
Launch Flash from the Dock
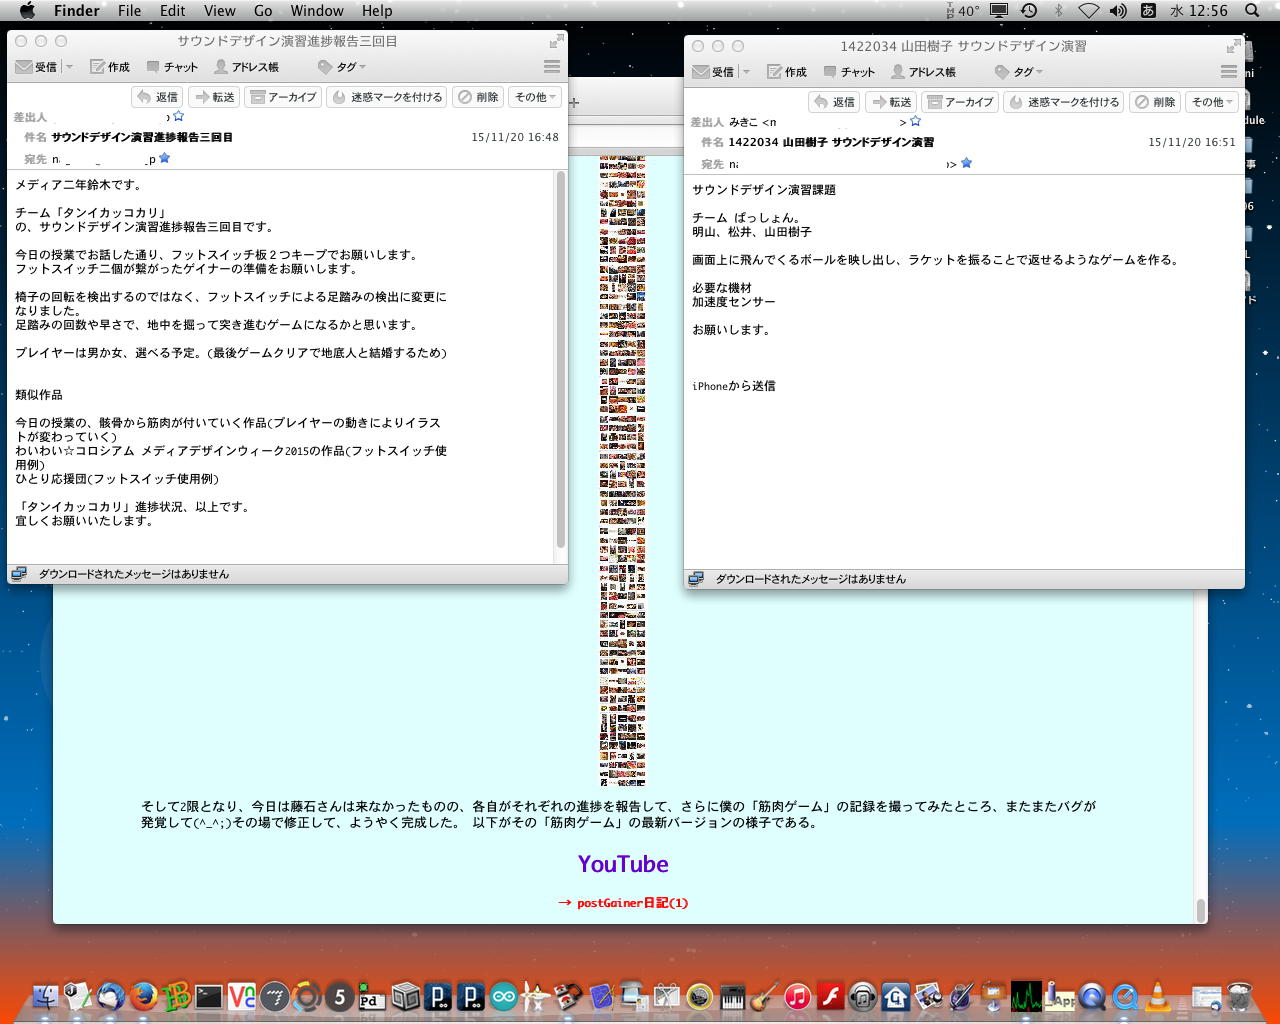(830, 996)
